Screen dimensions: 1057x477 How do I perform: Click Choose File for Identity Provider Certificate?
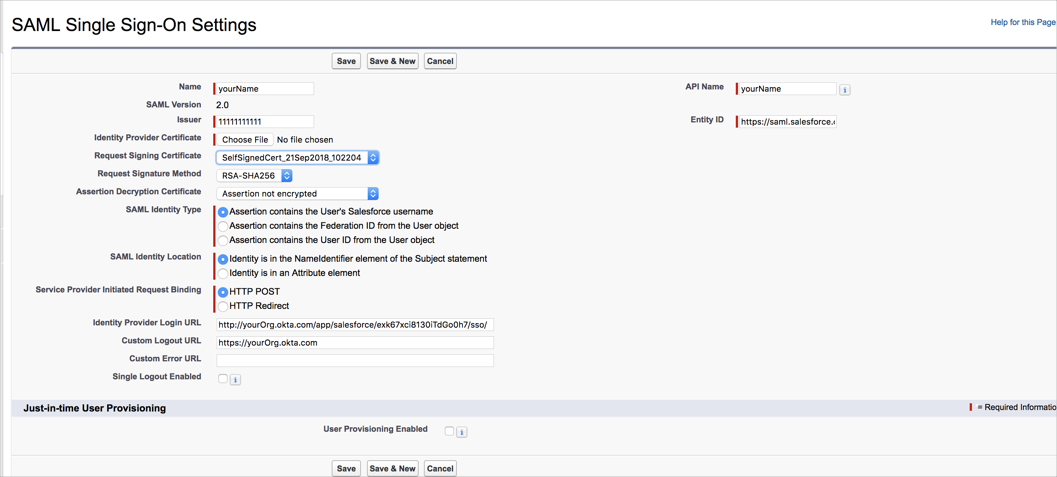click(x=245, y=139)
